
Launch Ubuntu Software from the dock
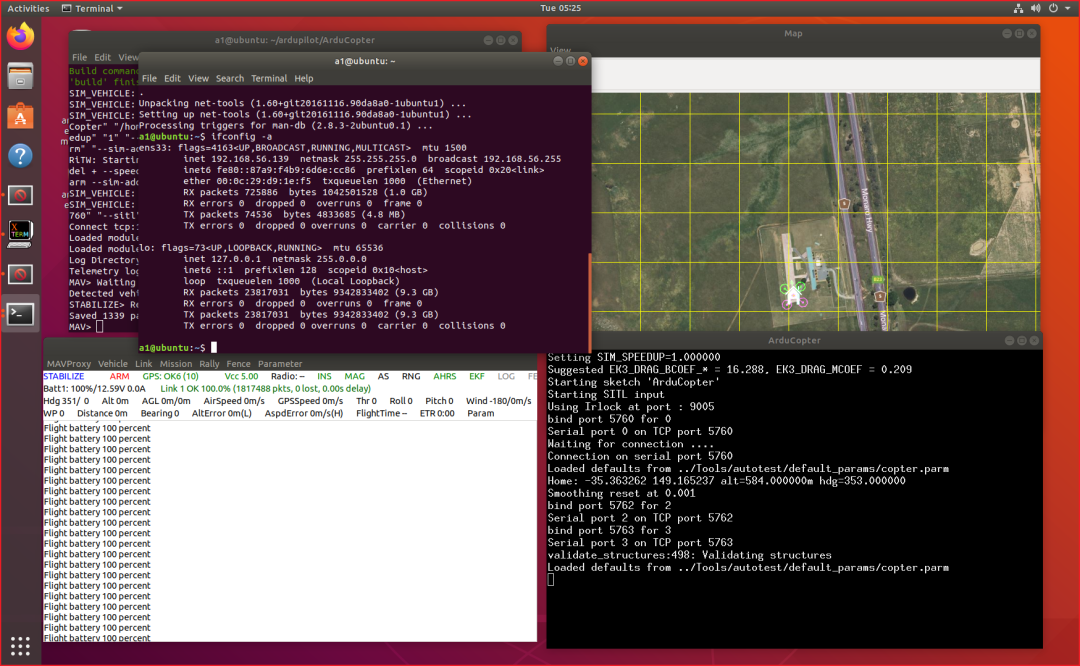(20, 116)
